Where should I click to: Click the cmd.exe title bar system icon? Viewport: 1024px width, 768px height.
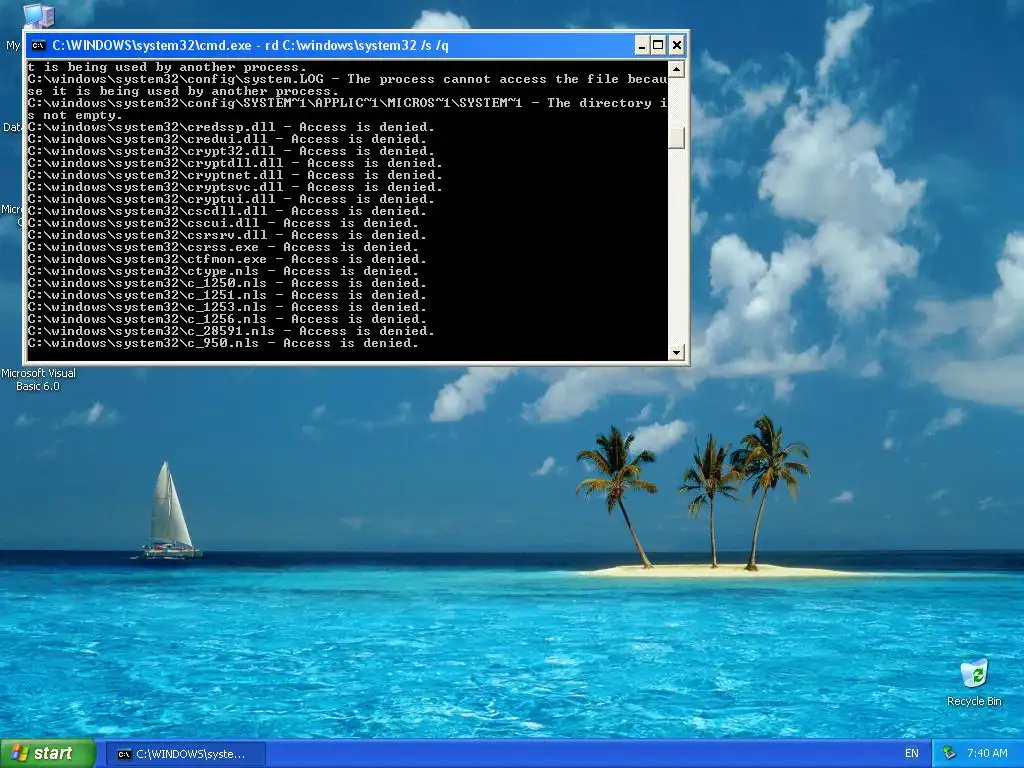(x=39, y=46)
